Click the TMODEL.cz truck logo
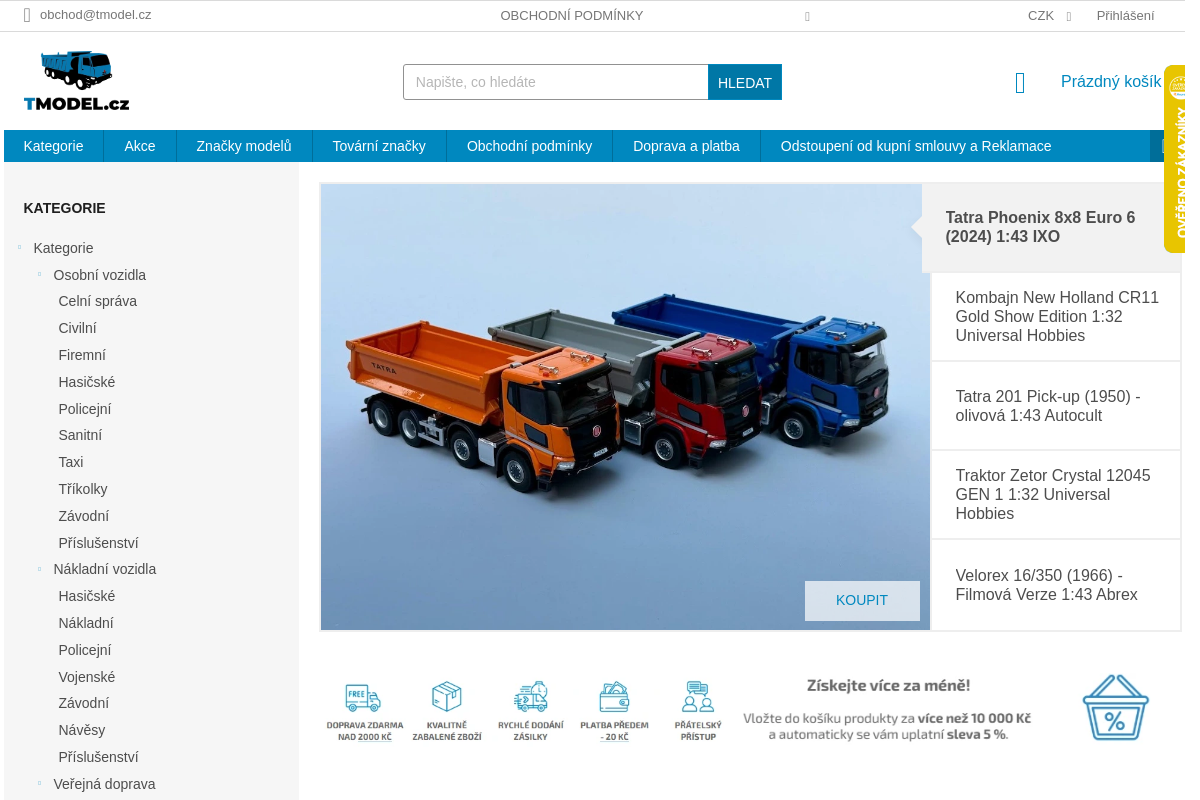Image resolution: width=1200 pixels, height=800 pixels. [x=77, y=81]
